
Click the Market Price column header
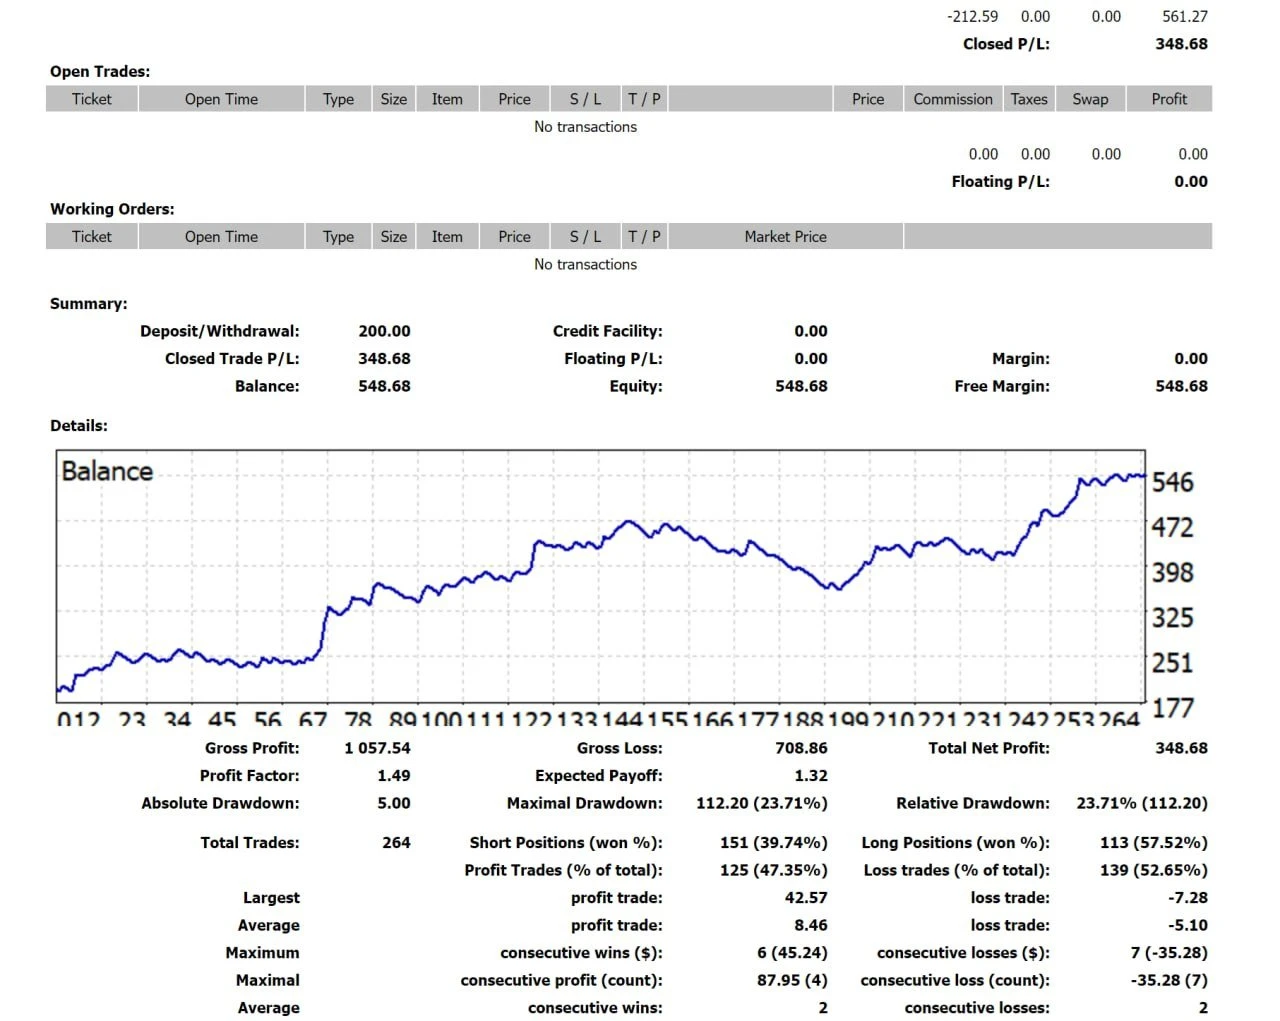pyautogui.click(x=785, y=237)
